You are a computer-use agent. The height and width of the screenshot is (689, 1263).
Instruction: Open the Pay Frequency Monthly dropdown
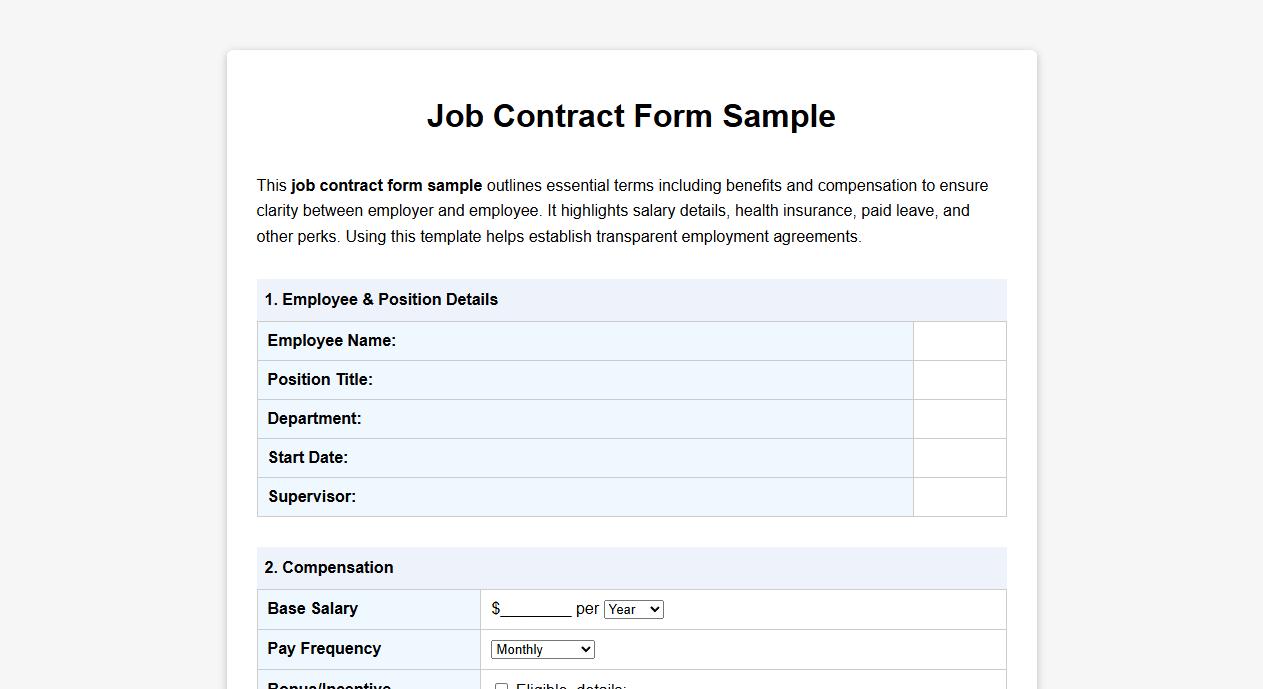[x=541, y=649]
